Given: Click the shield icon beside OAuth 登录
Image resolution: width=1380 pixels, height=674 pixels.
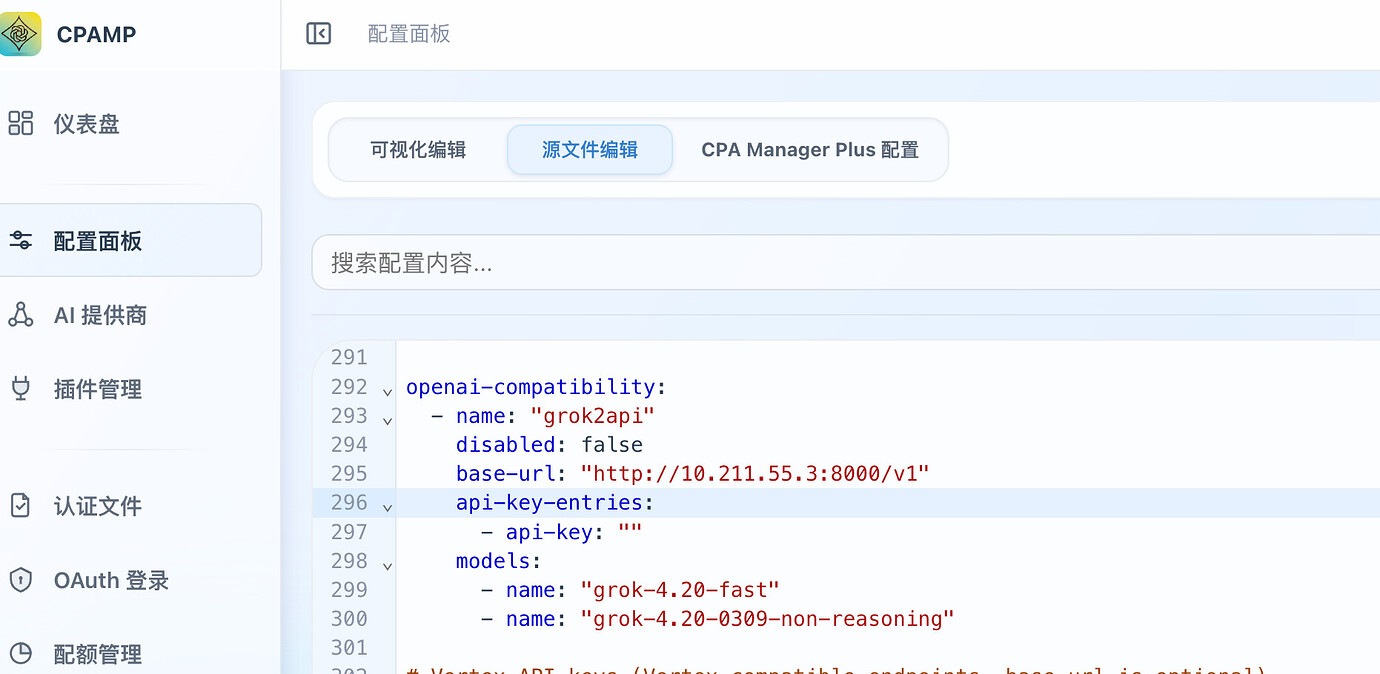Looking at the screenshot, I should click(20, 579).
